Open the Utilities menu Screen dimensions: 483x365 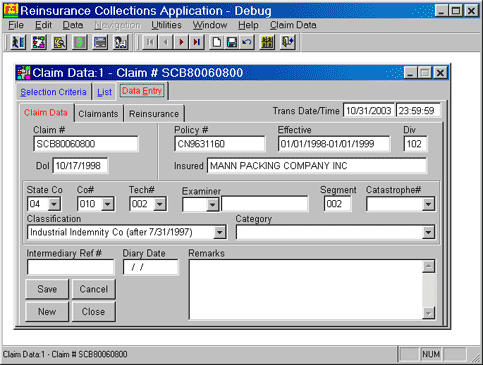pos(166,25)
